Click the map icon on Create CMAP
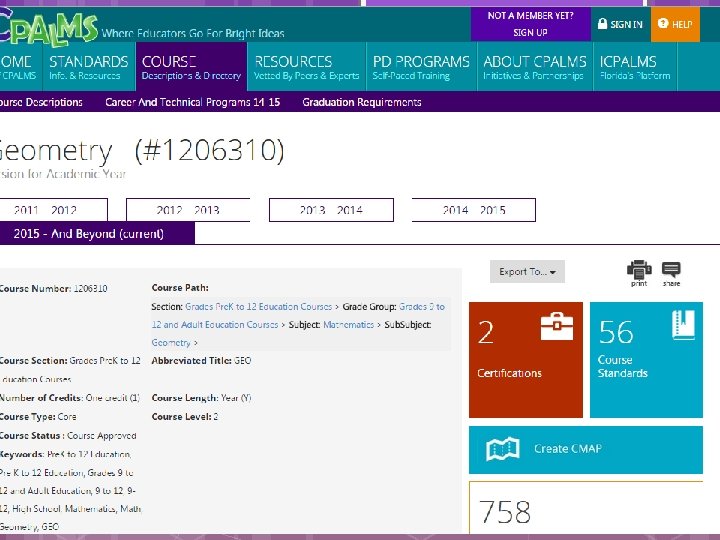The image size is (720, 540). 503,449
